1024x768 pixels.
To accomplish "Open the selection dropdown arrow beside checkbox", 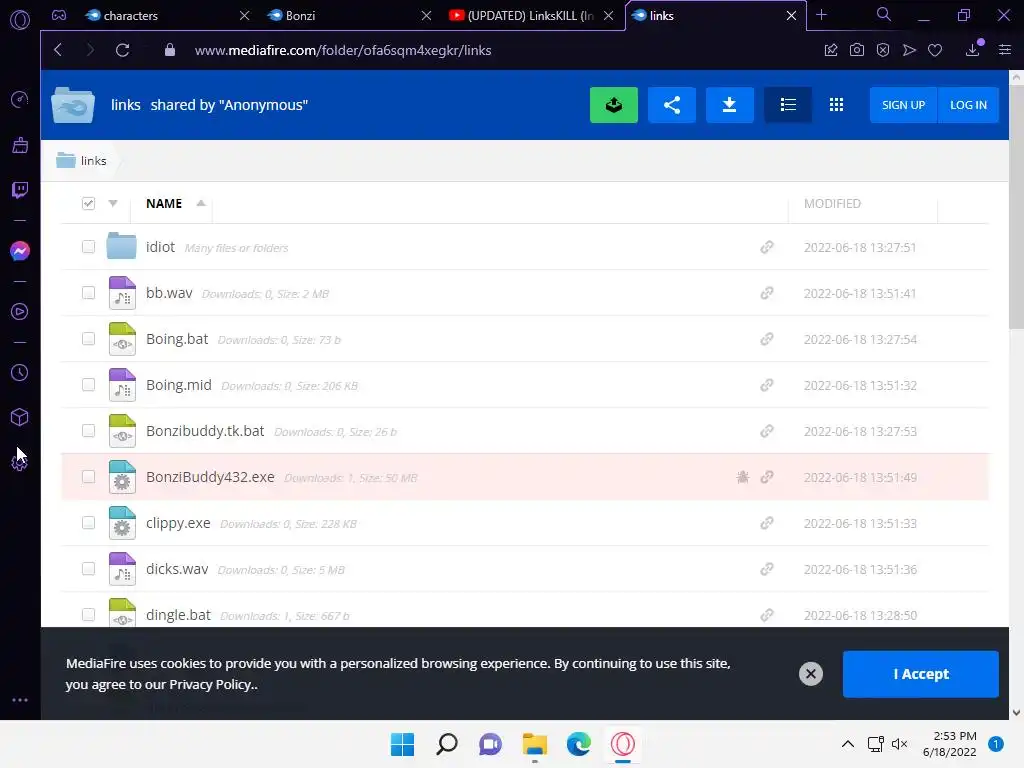I will click(113, 204).
